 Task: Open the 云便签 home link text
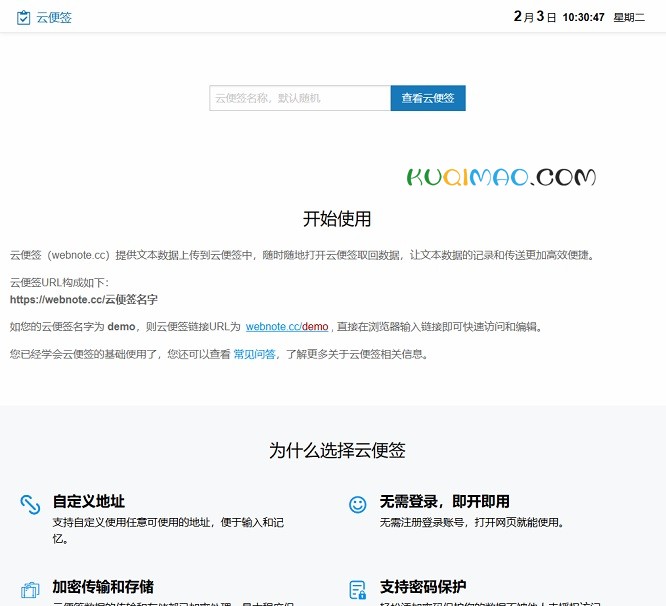[x=54, y=18]
